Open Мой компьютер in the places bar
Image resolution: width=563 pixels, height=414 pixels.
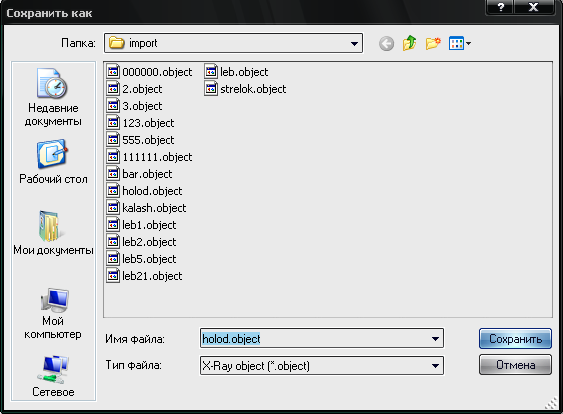pyautogui.click(x=53, y=313)
